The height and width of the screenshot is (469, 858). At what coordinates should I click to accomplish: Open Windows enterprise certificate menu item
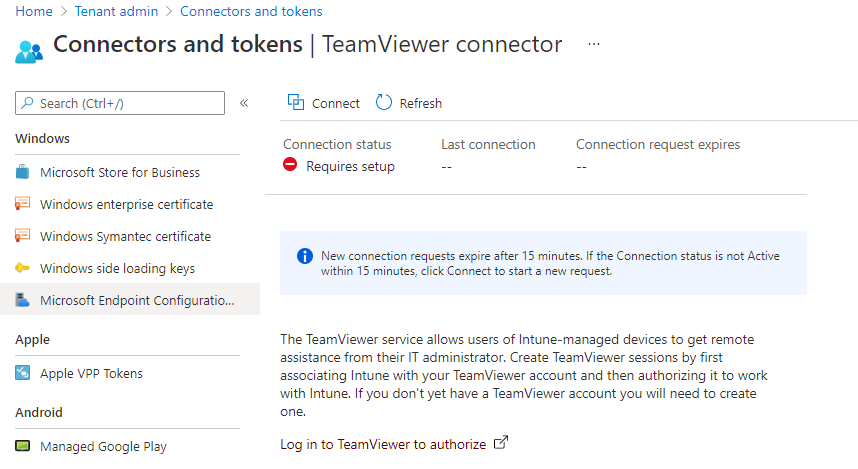(x=126, y=204)
